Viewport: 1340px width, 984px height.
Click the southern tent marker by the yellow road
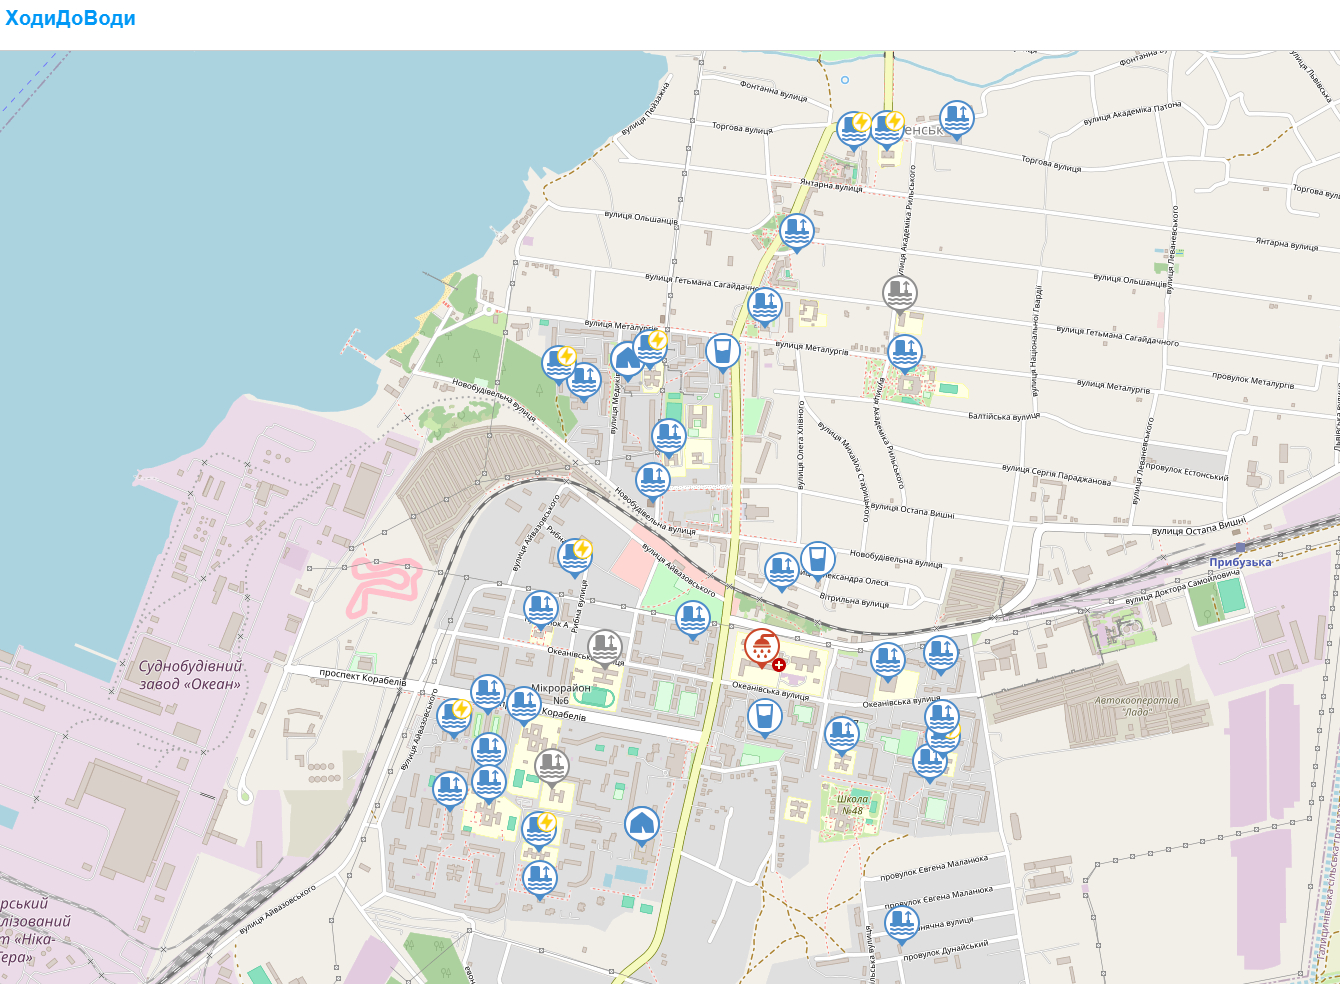(641, 825)
